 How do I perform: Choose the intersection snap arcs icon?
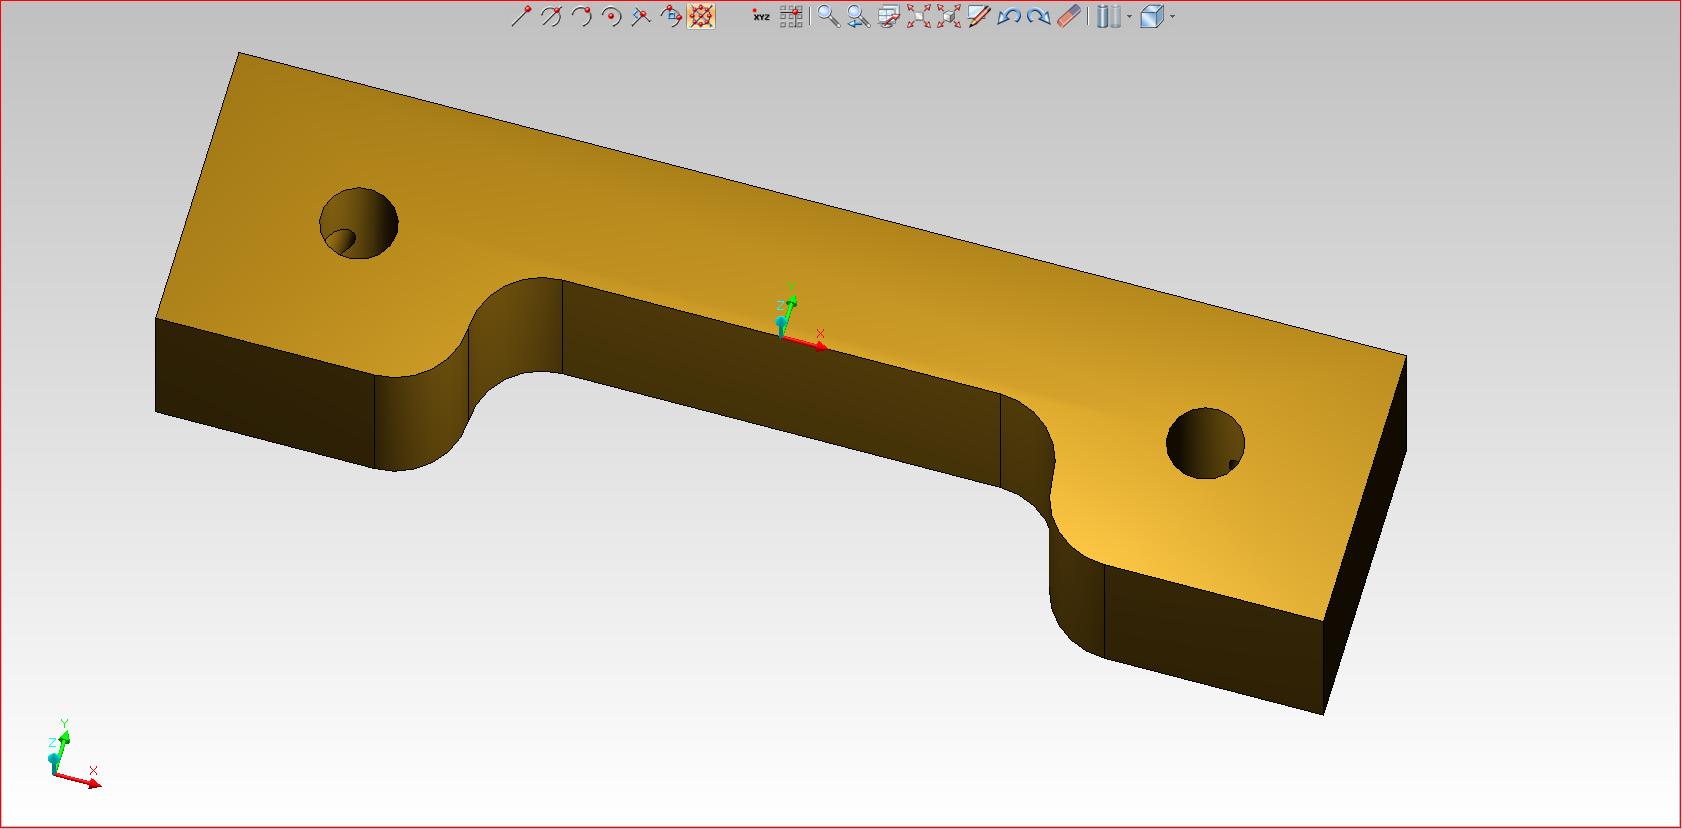pyautogui.click(x=551, y=16)
